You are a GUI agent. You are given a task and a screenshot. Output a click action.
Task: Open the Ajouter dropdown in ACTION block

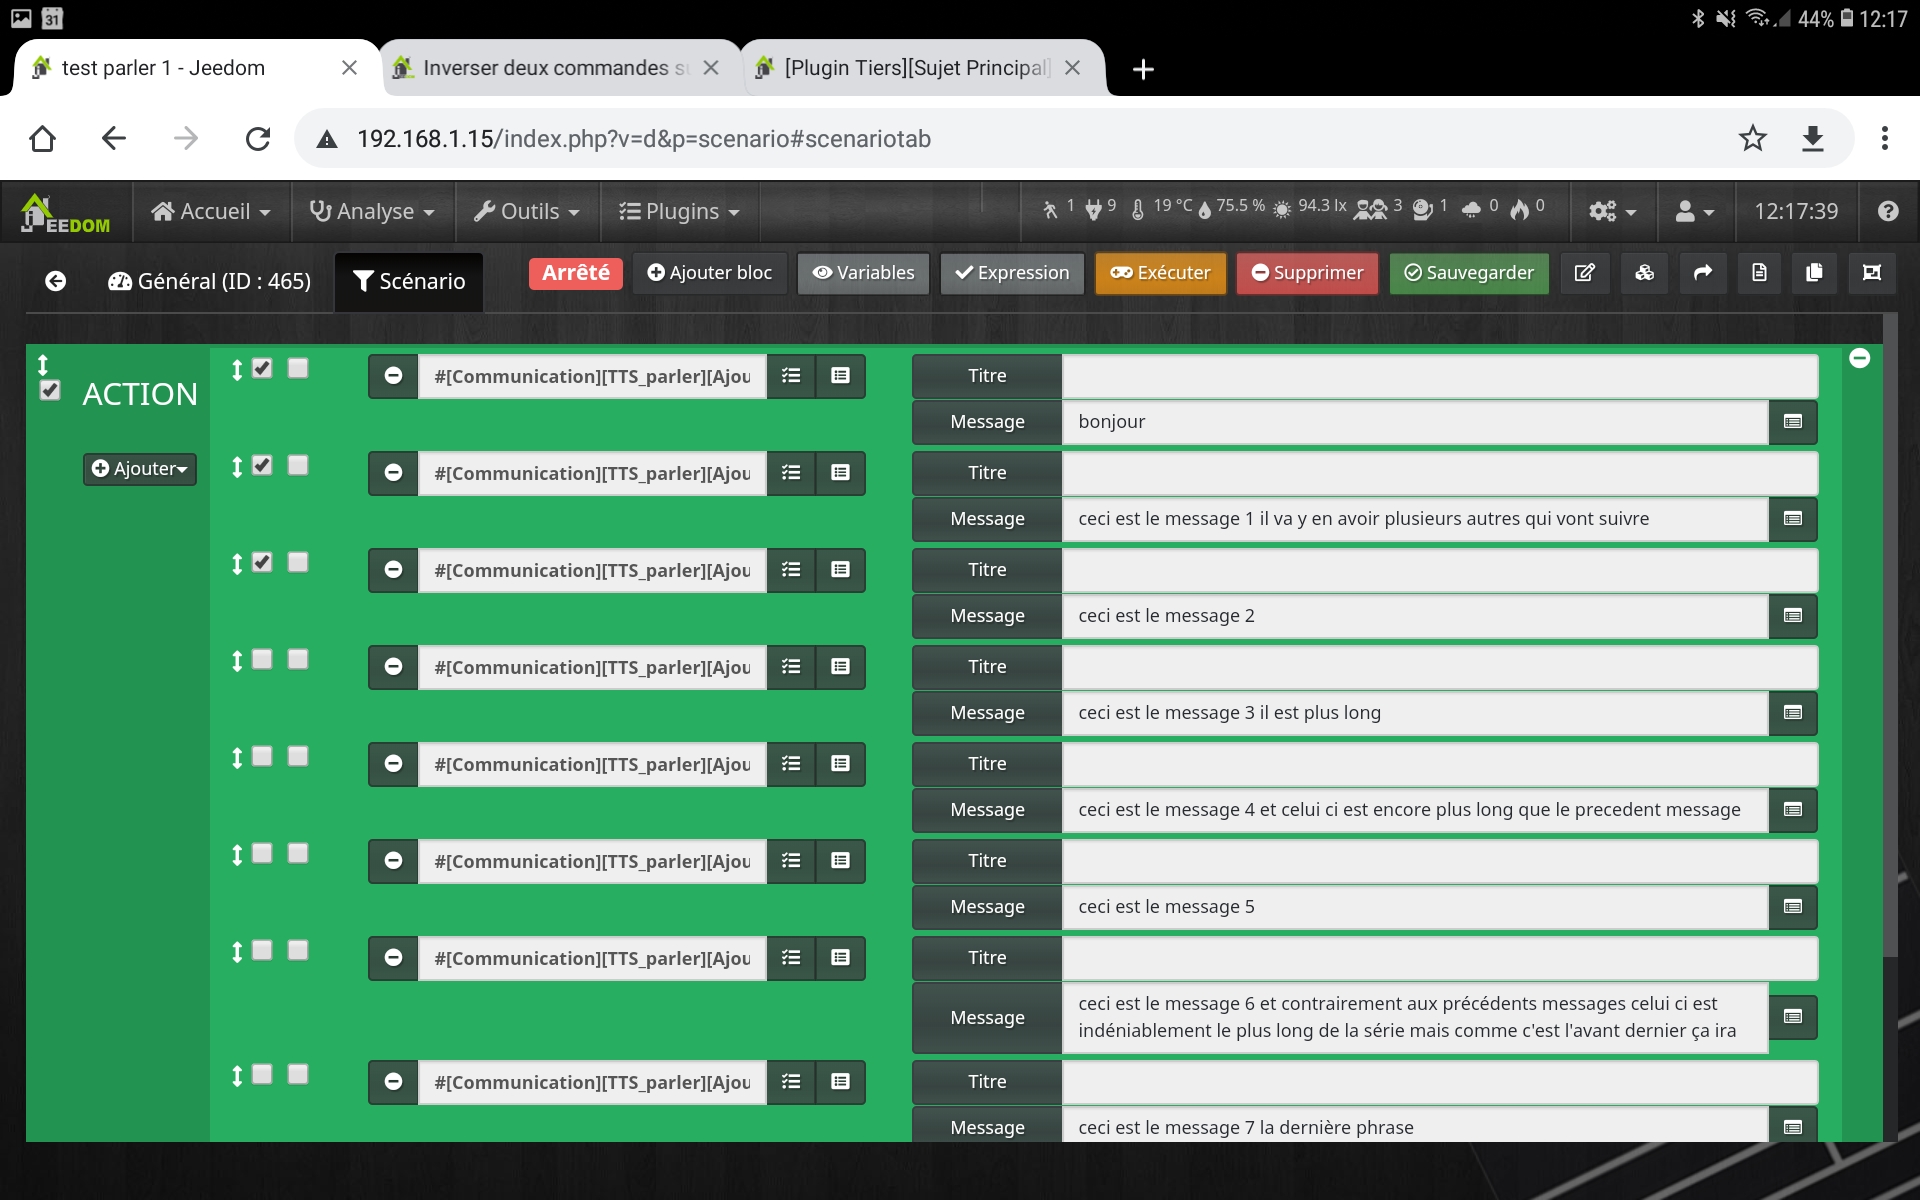pyautogui.click(x=140, y=469)
